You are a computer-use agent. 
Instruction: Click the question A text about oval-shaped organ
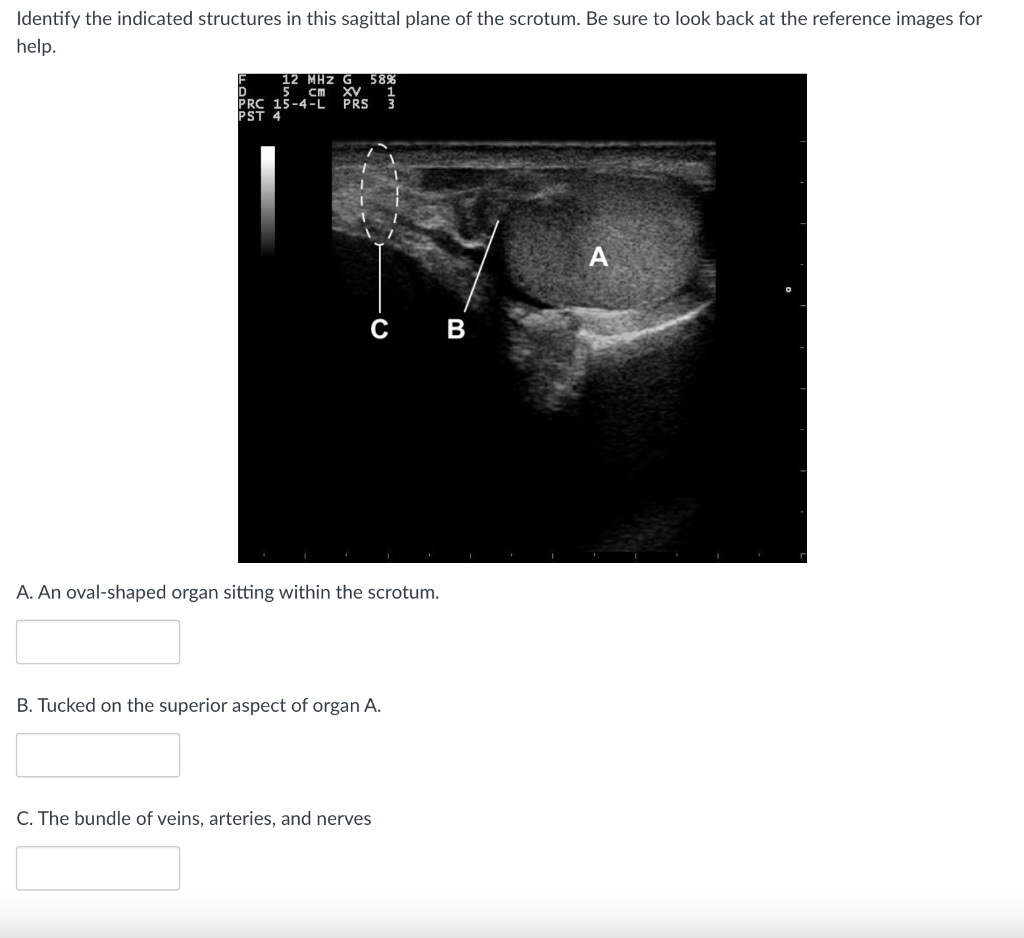click(226, 591)
